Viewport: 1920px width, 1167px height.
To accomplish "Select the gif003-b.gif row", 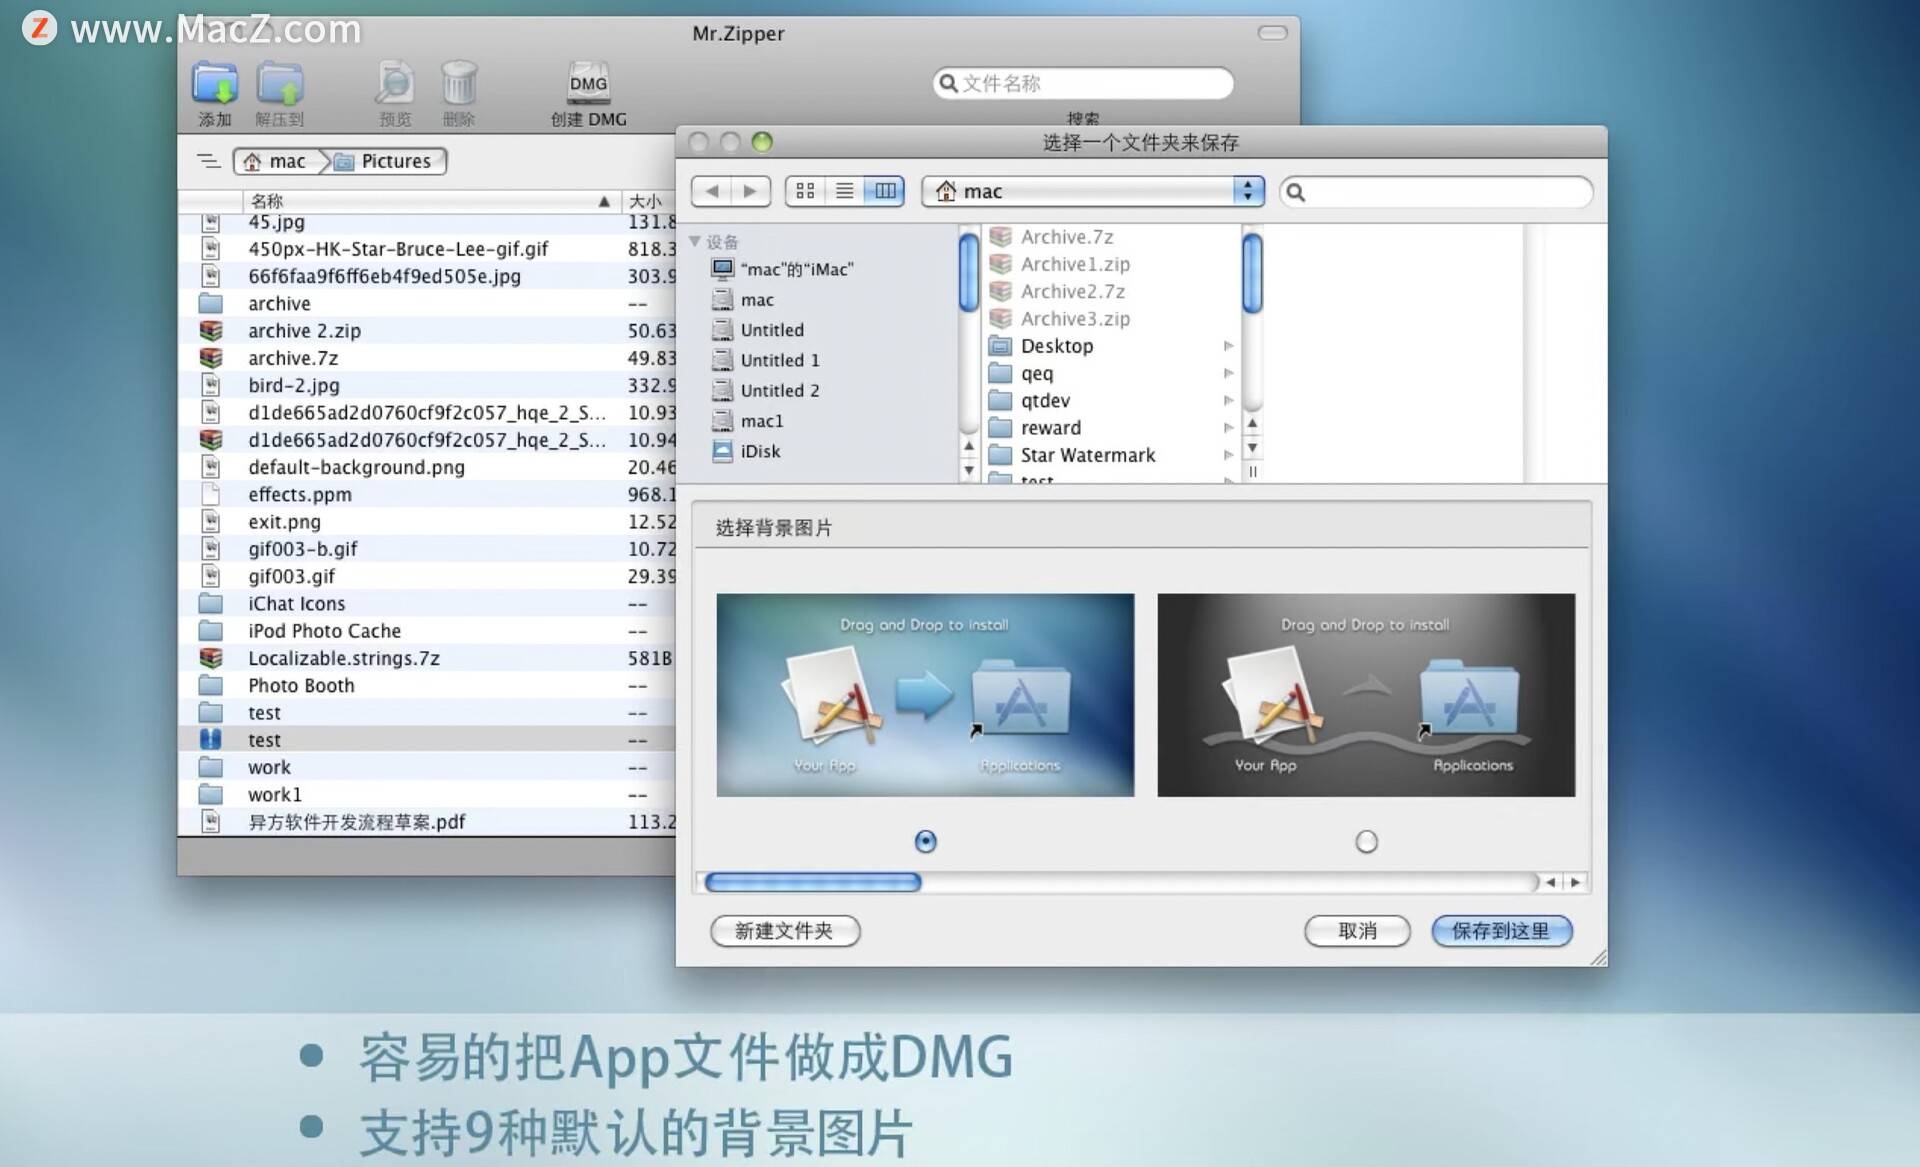I will [427, 548].
